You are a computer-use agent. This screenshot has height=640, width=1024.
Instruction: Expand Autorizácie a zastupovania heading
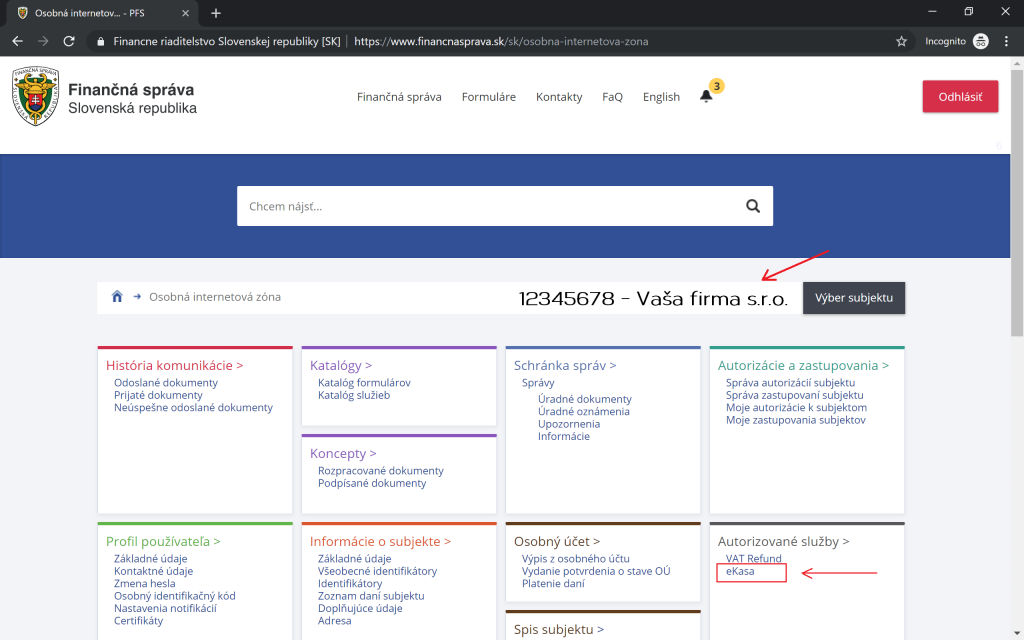[803, 366]
